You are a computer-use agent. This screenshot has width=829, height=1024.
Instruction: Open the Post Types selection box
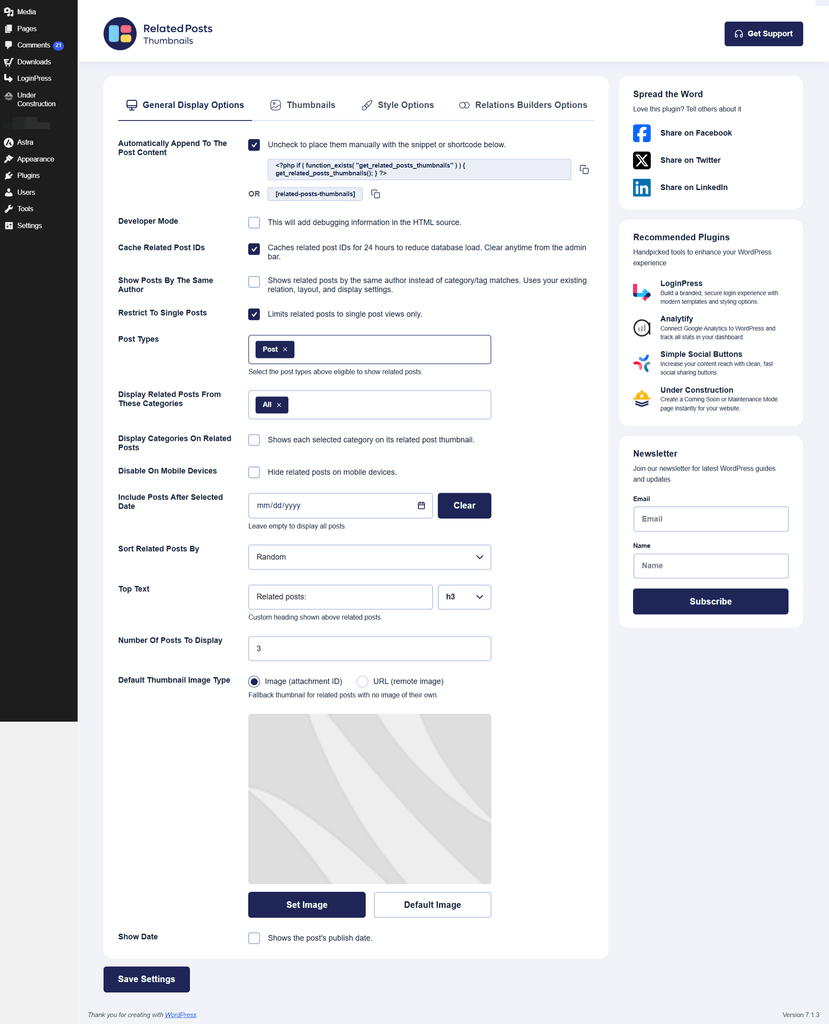(370, 349)
